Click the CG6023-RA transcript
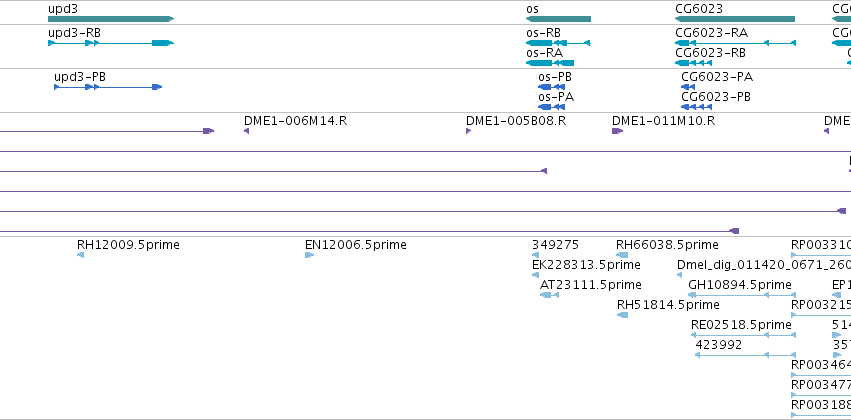Viewport: 851px width, 420px height. (735, 43)
